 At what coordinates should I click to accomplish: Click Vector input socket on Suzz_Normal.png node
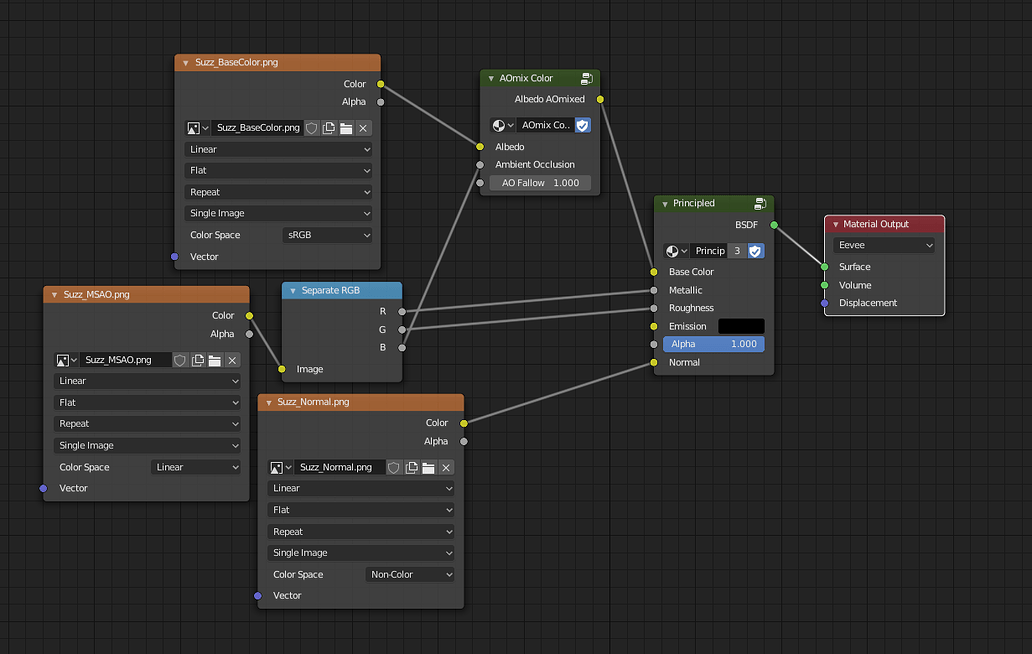[258, 595]
